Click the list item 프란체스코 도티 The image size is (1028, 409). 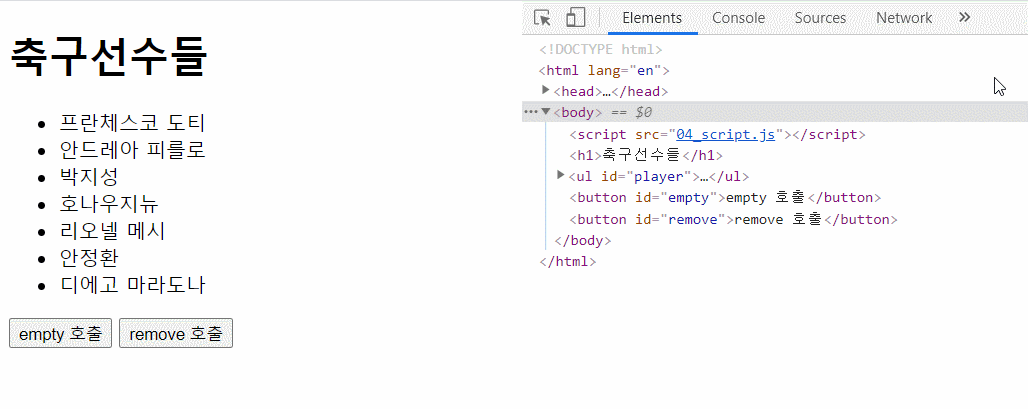coord(132,123)
